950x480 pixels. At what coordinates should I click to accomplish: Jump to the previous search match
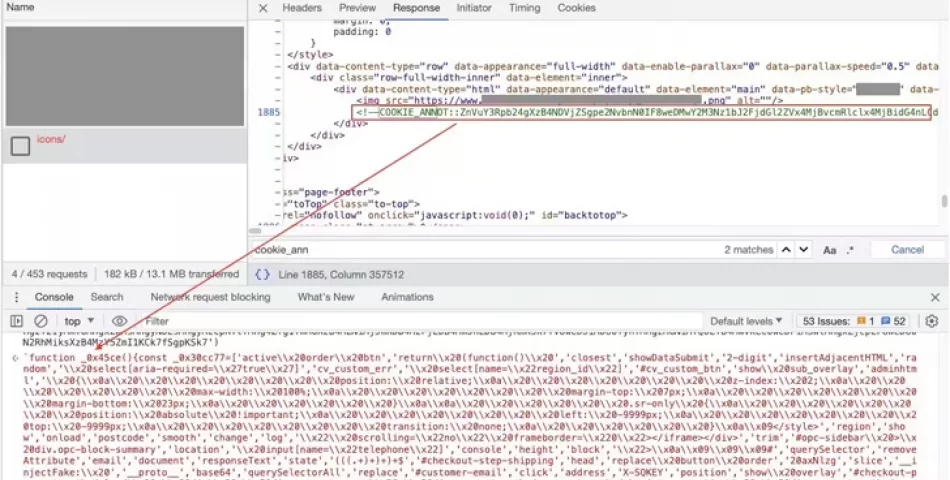click(x=786, y=250)
